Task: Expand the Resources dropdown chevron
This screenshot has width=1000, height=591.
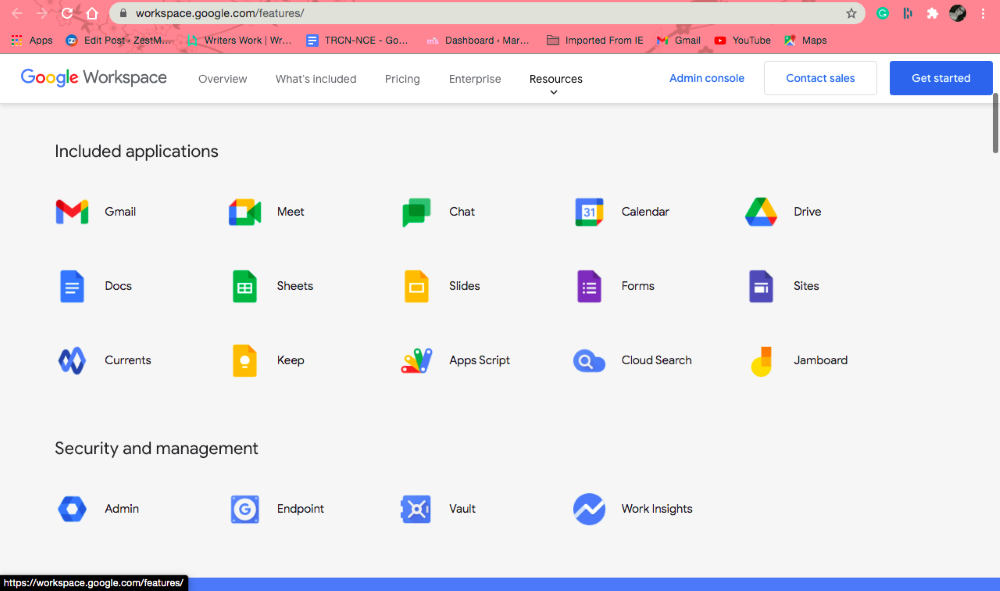Action: (x=554, y=92)
